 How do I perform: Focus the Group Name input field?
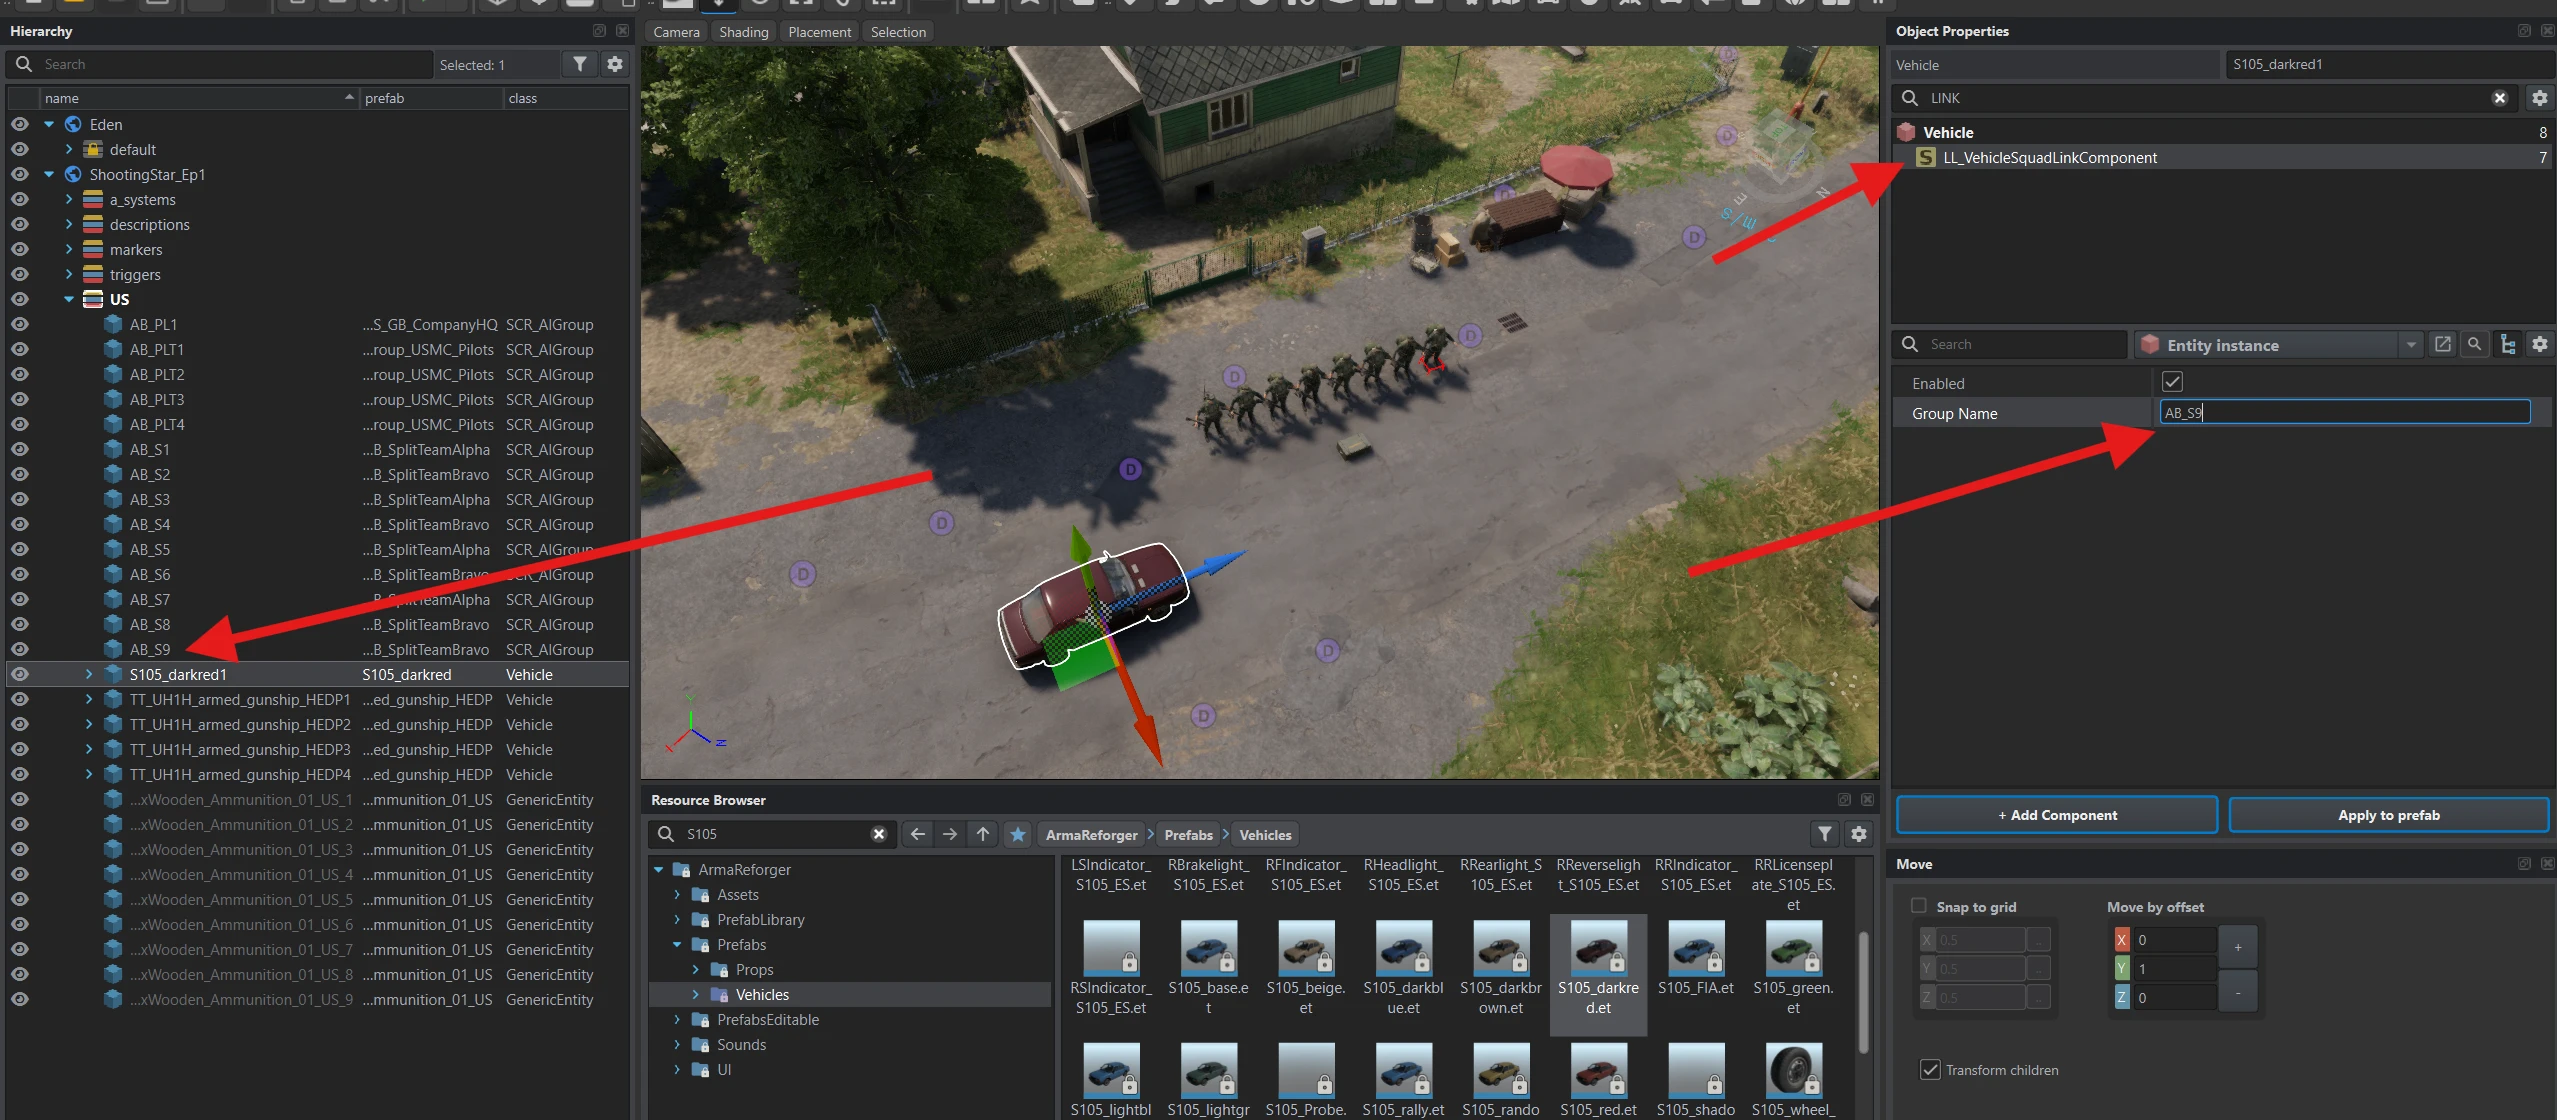pyautogui.click(x=2344, y=412)
